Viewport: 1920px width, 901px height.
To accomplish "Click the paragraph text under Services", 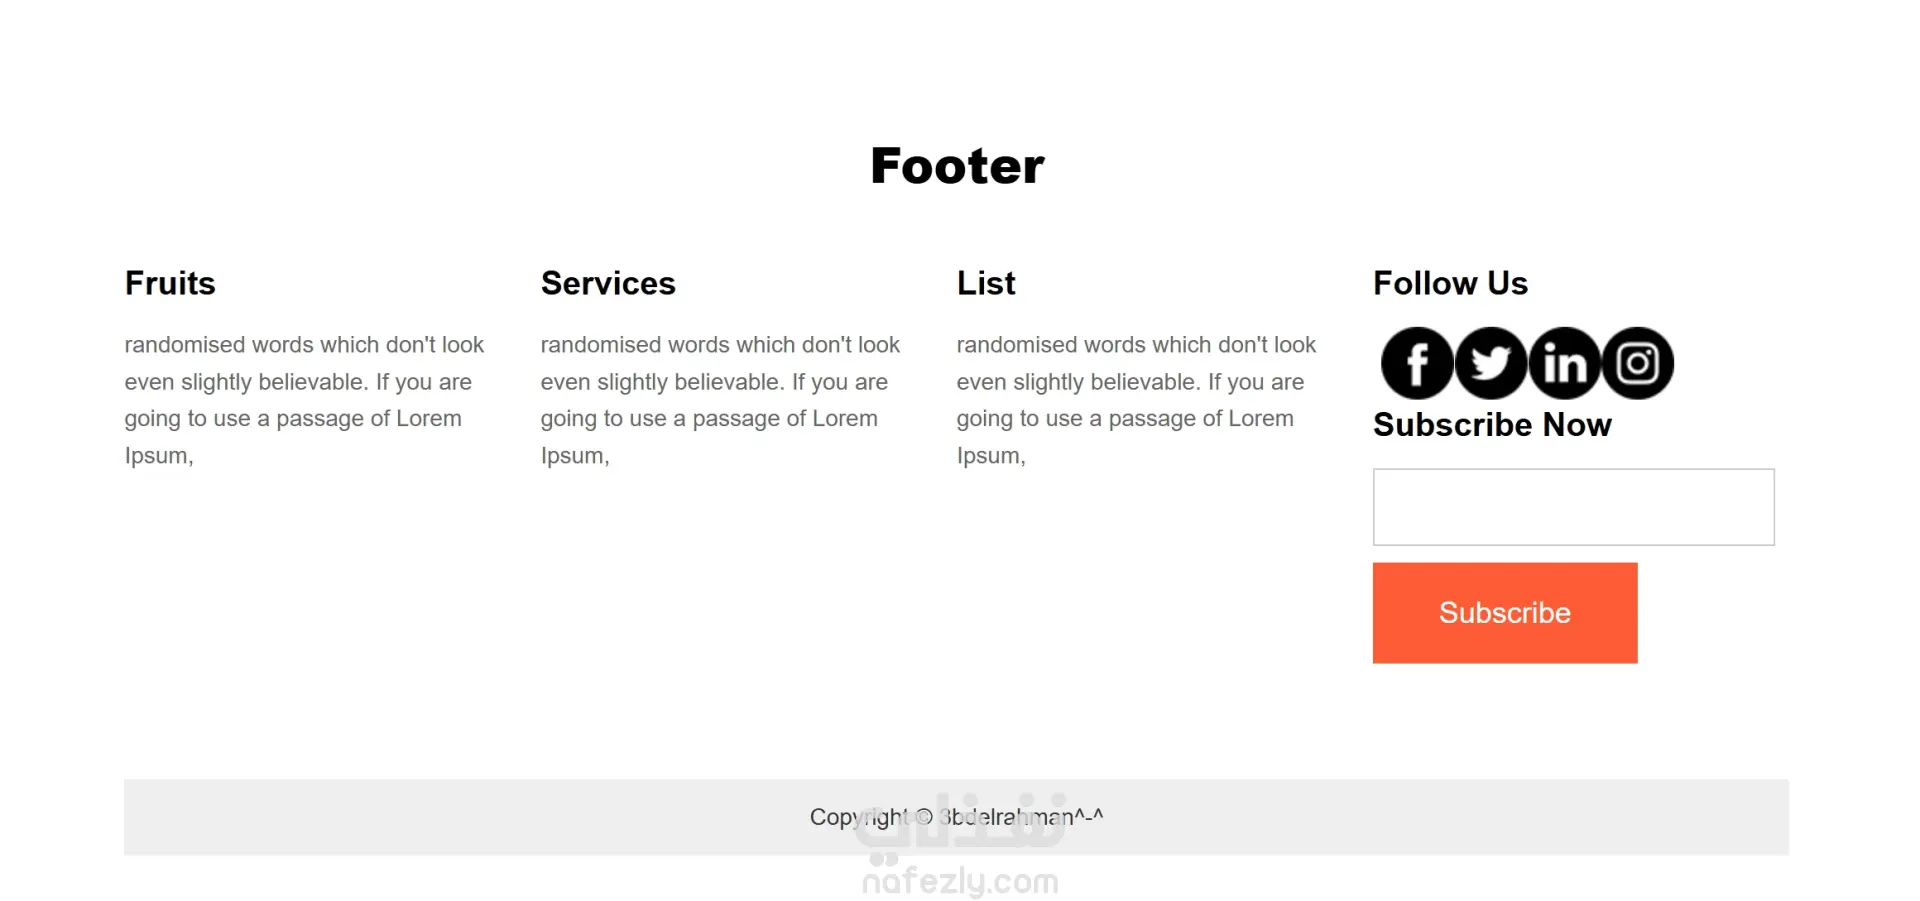I will [x=719, y=400].
